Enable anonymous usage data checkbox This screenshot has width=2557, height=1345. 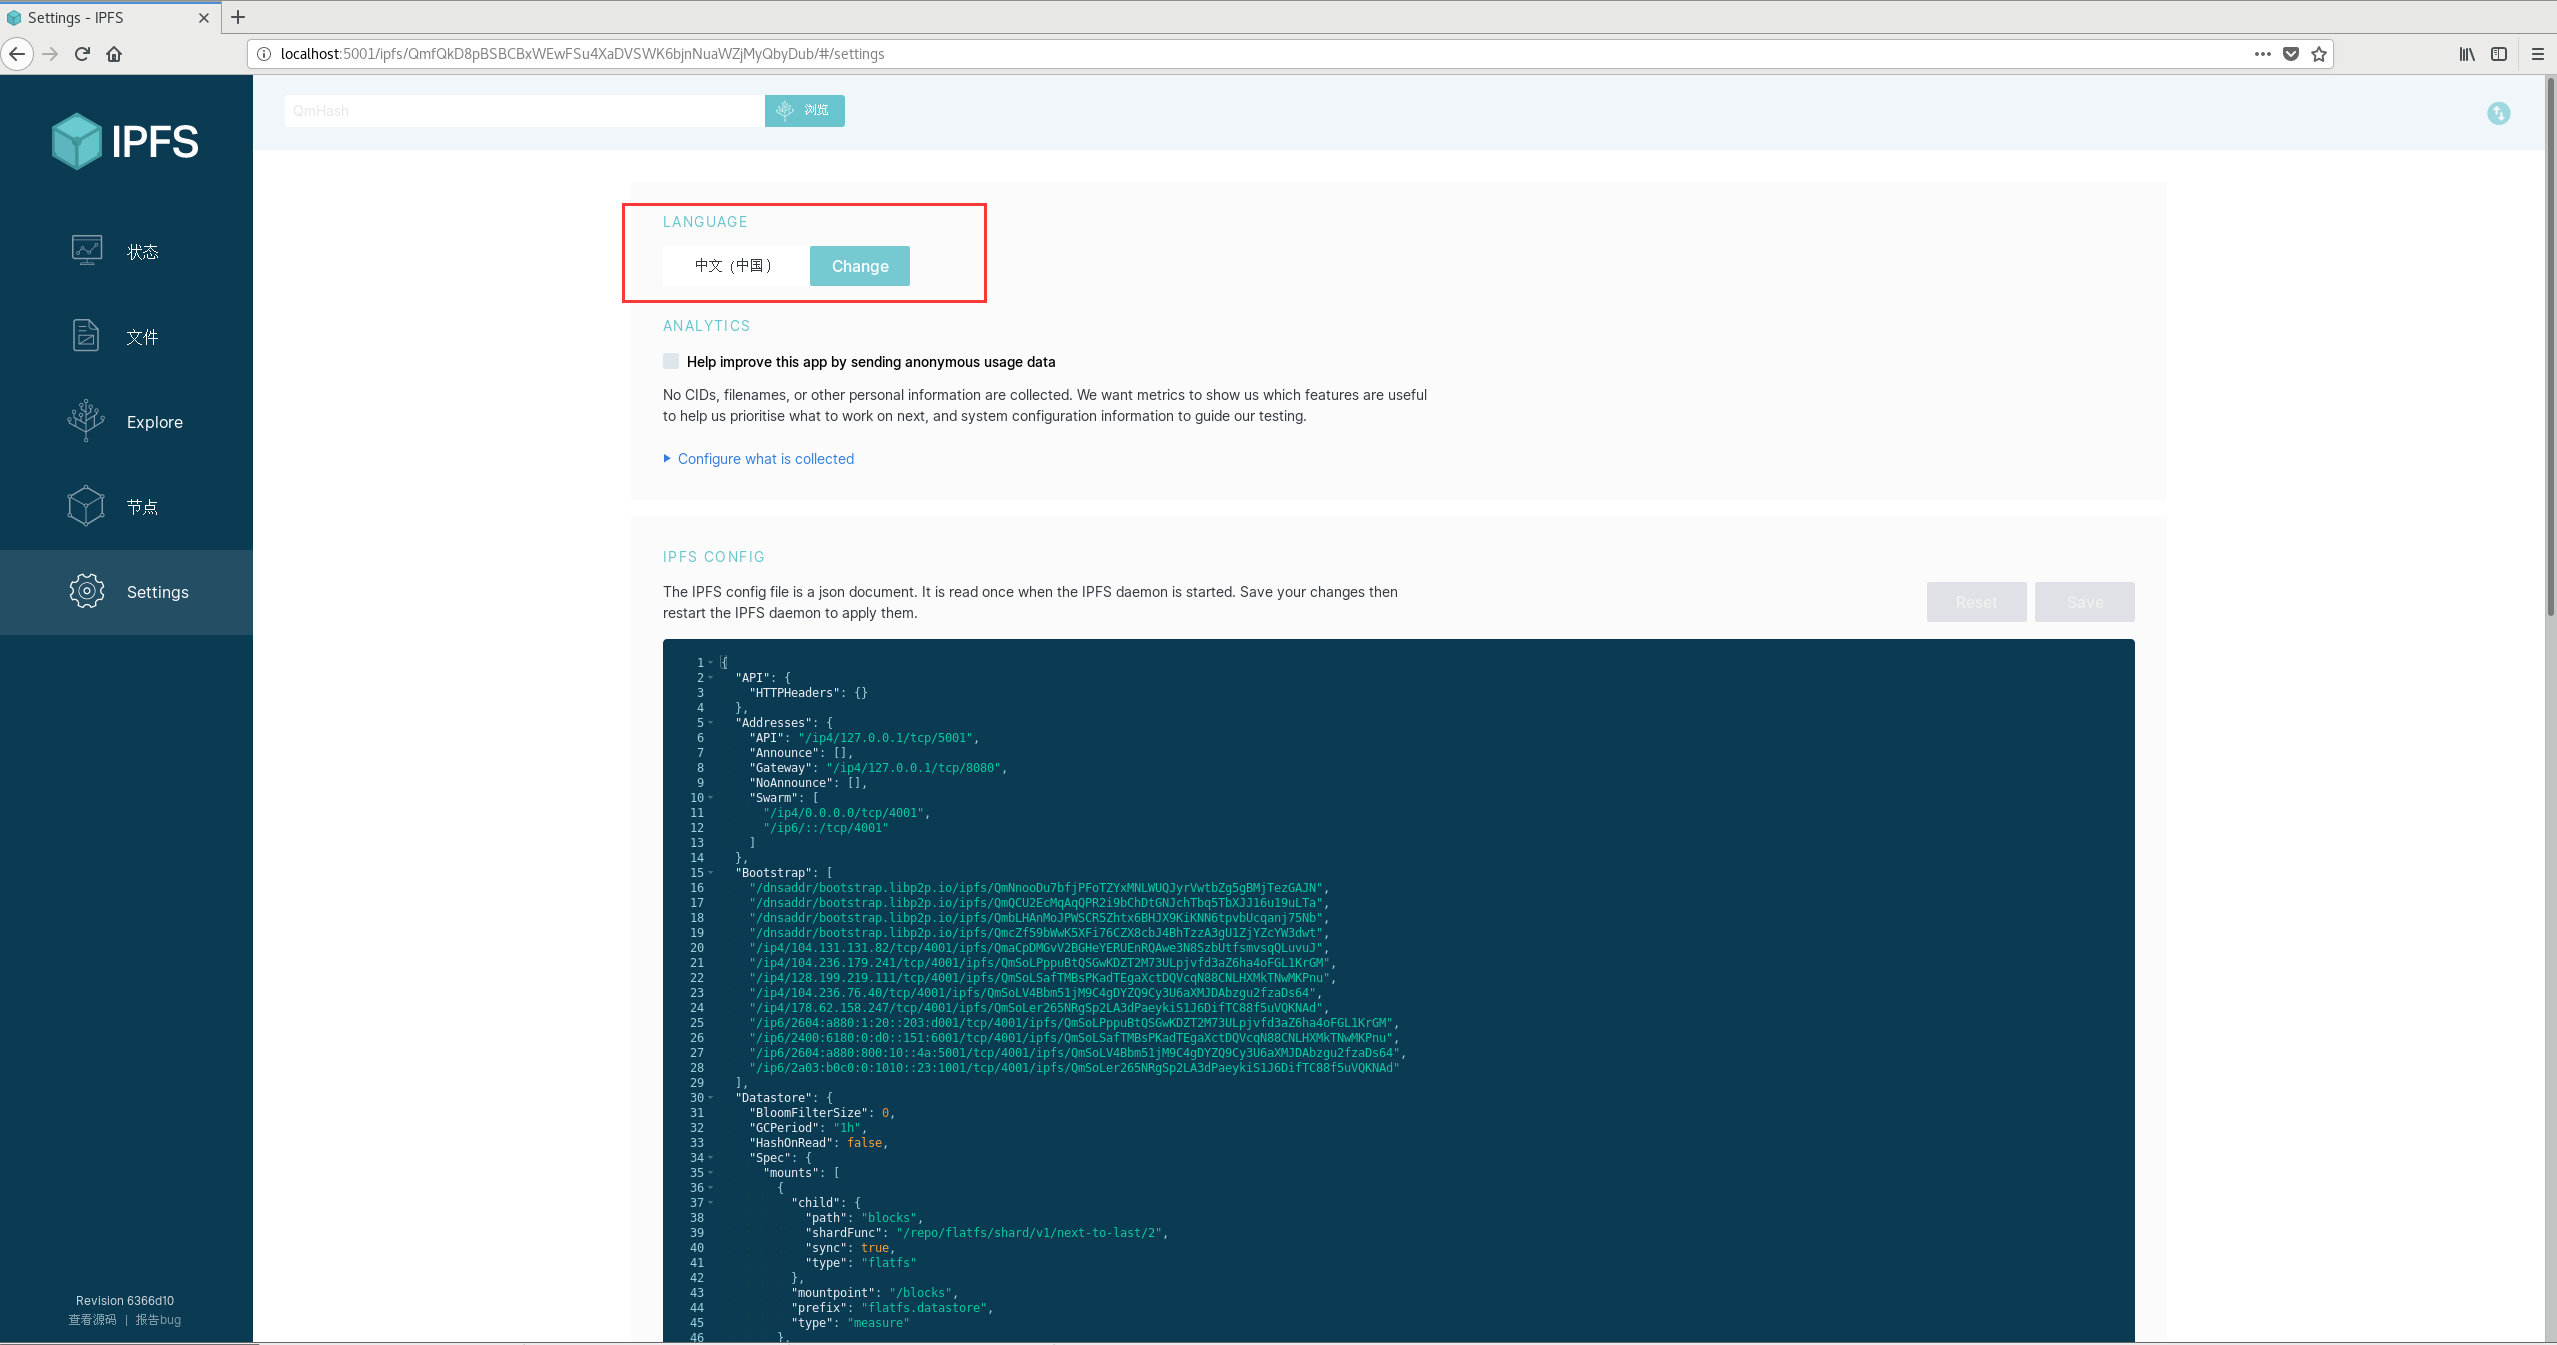click(x=671, y=361)
